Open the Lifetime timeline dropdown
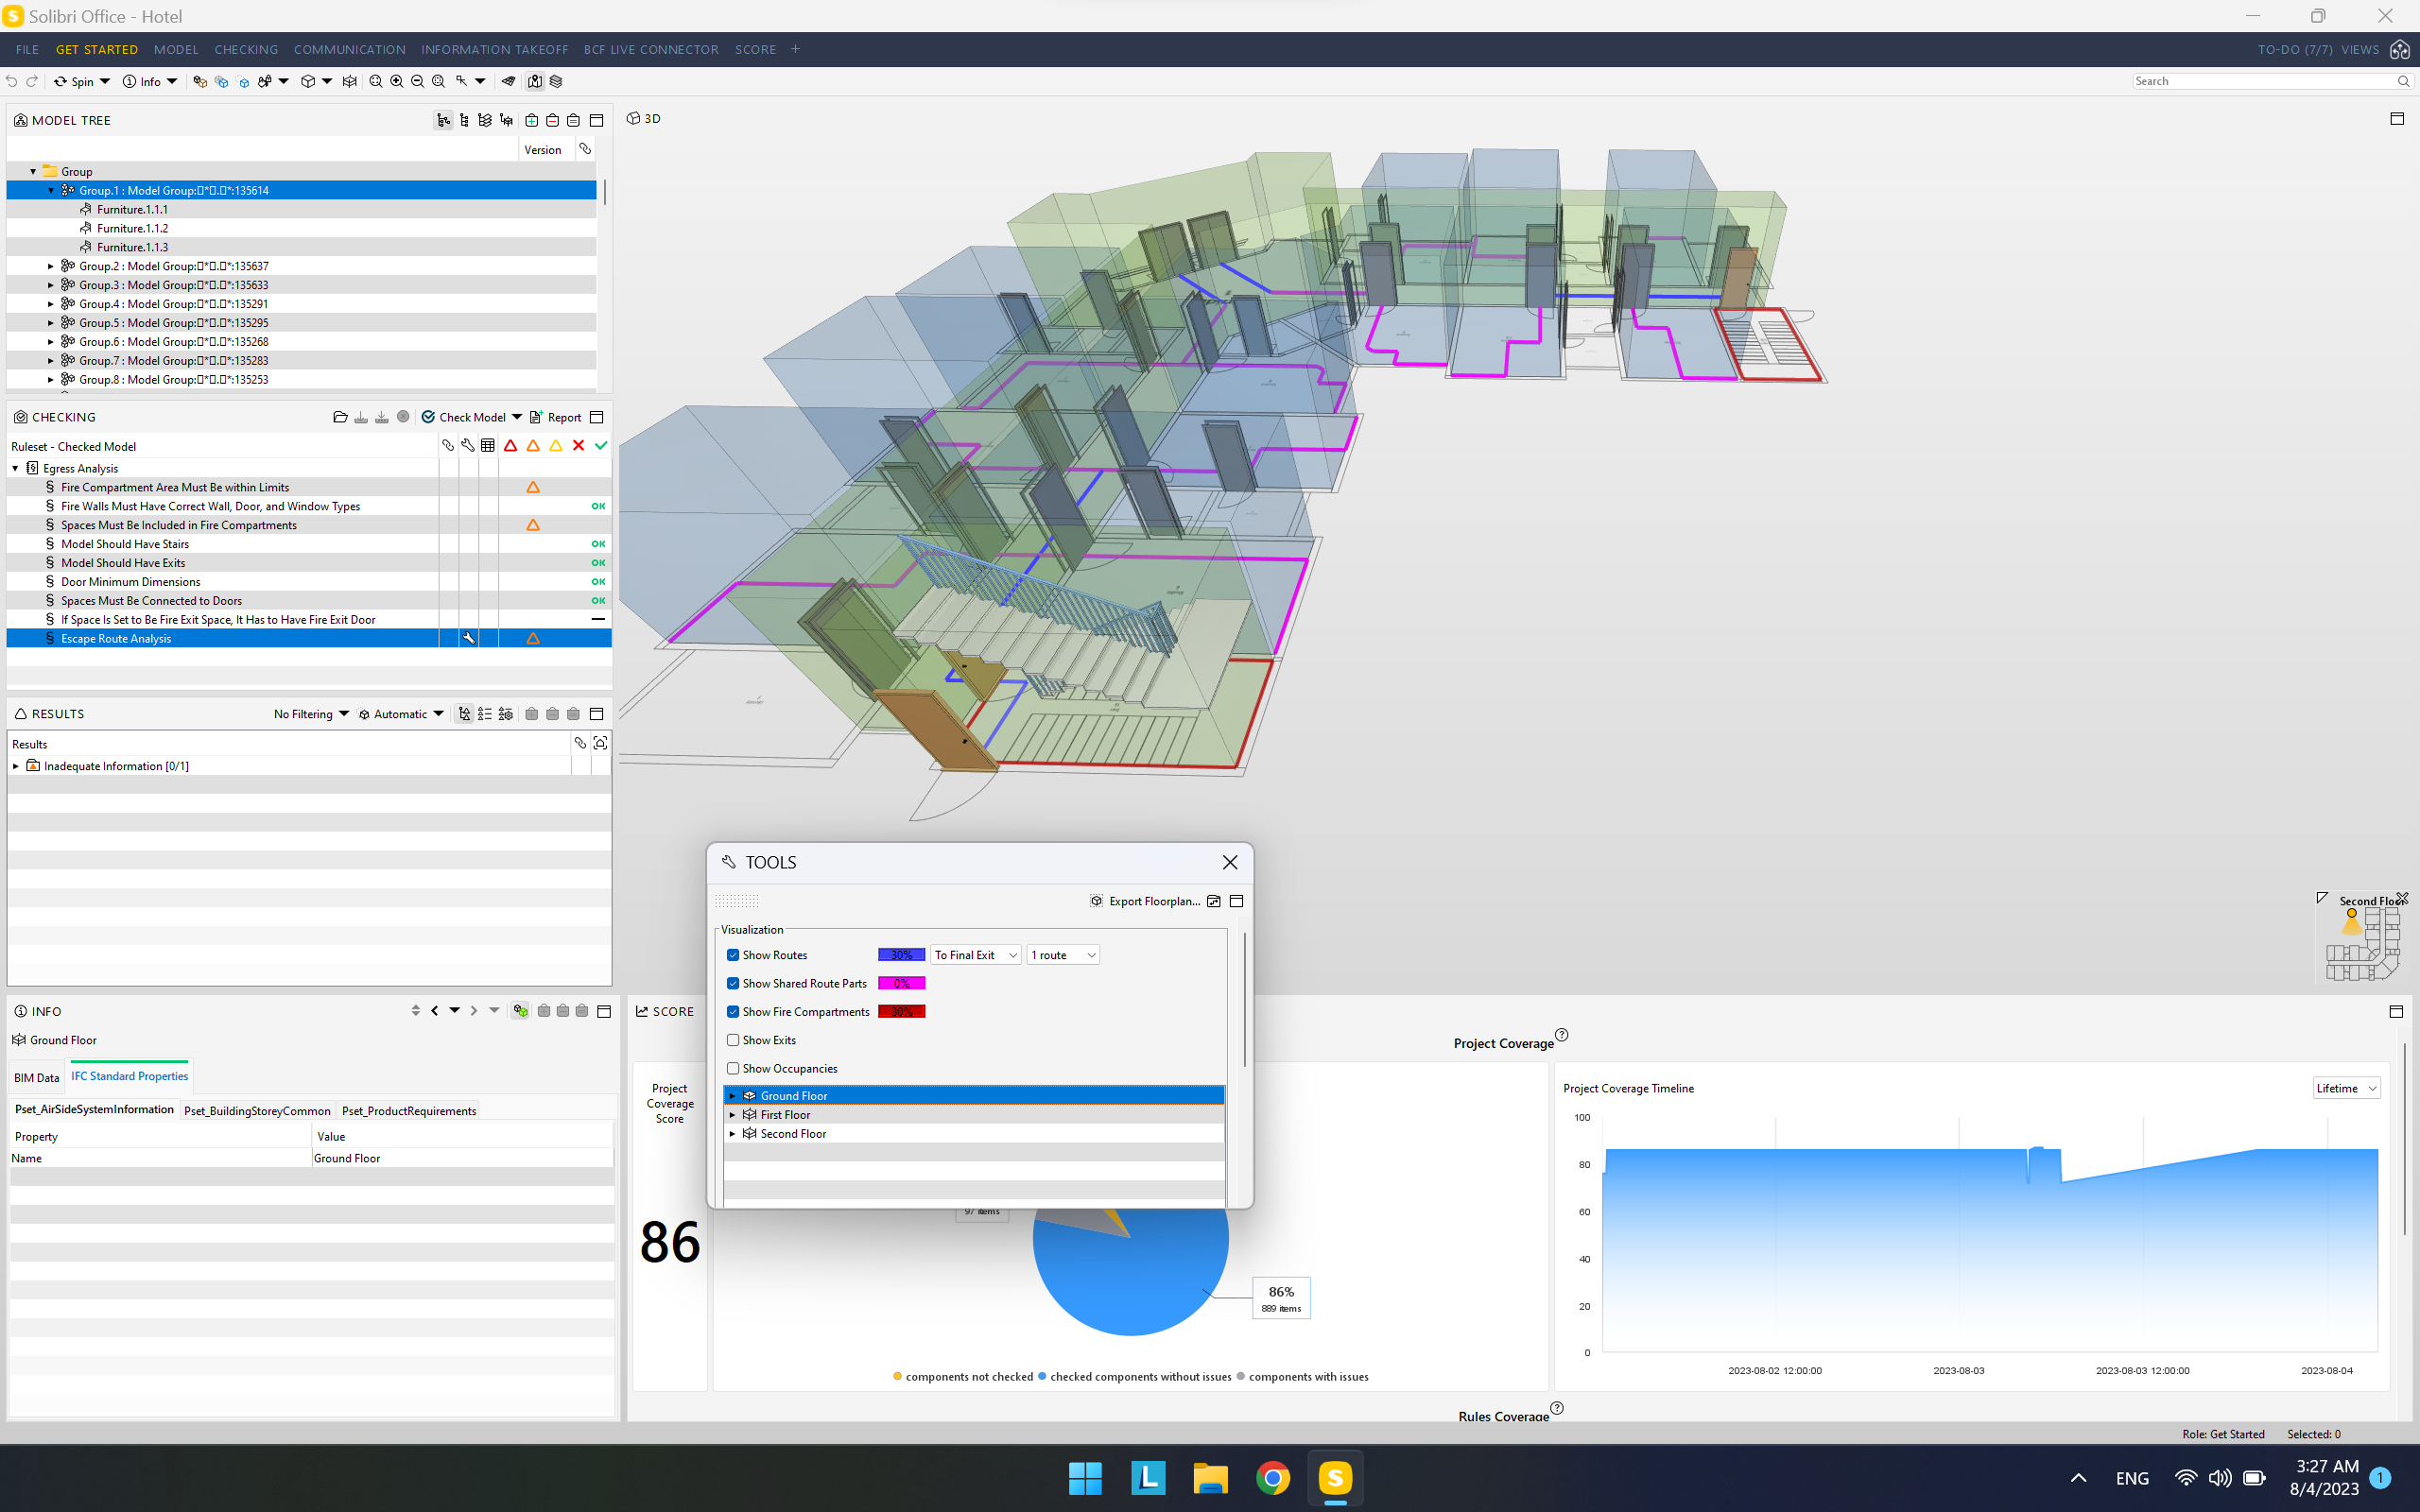This screenshot has height=1512, width=2420. pyautogui.click(x=2346, y=1088)
